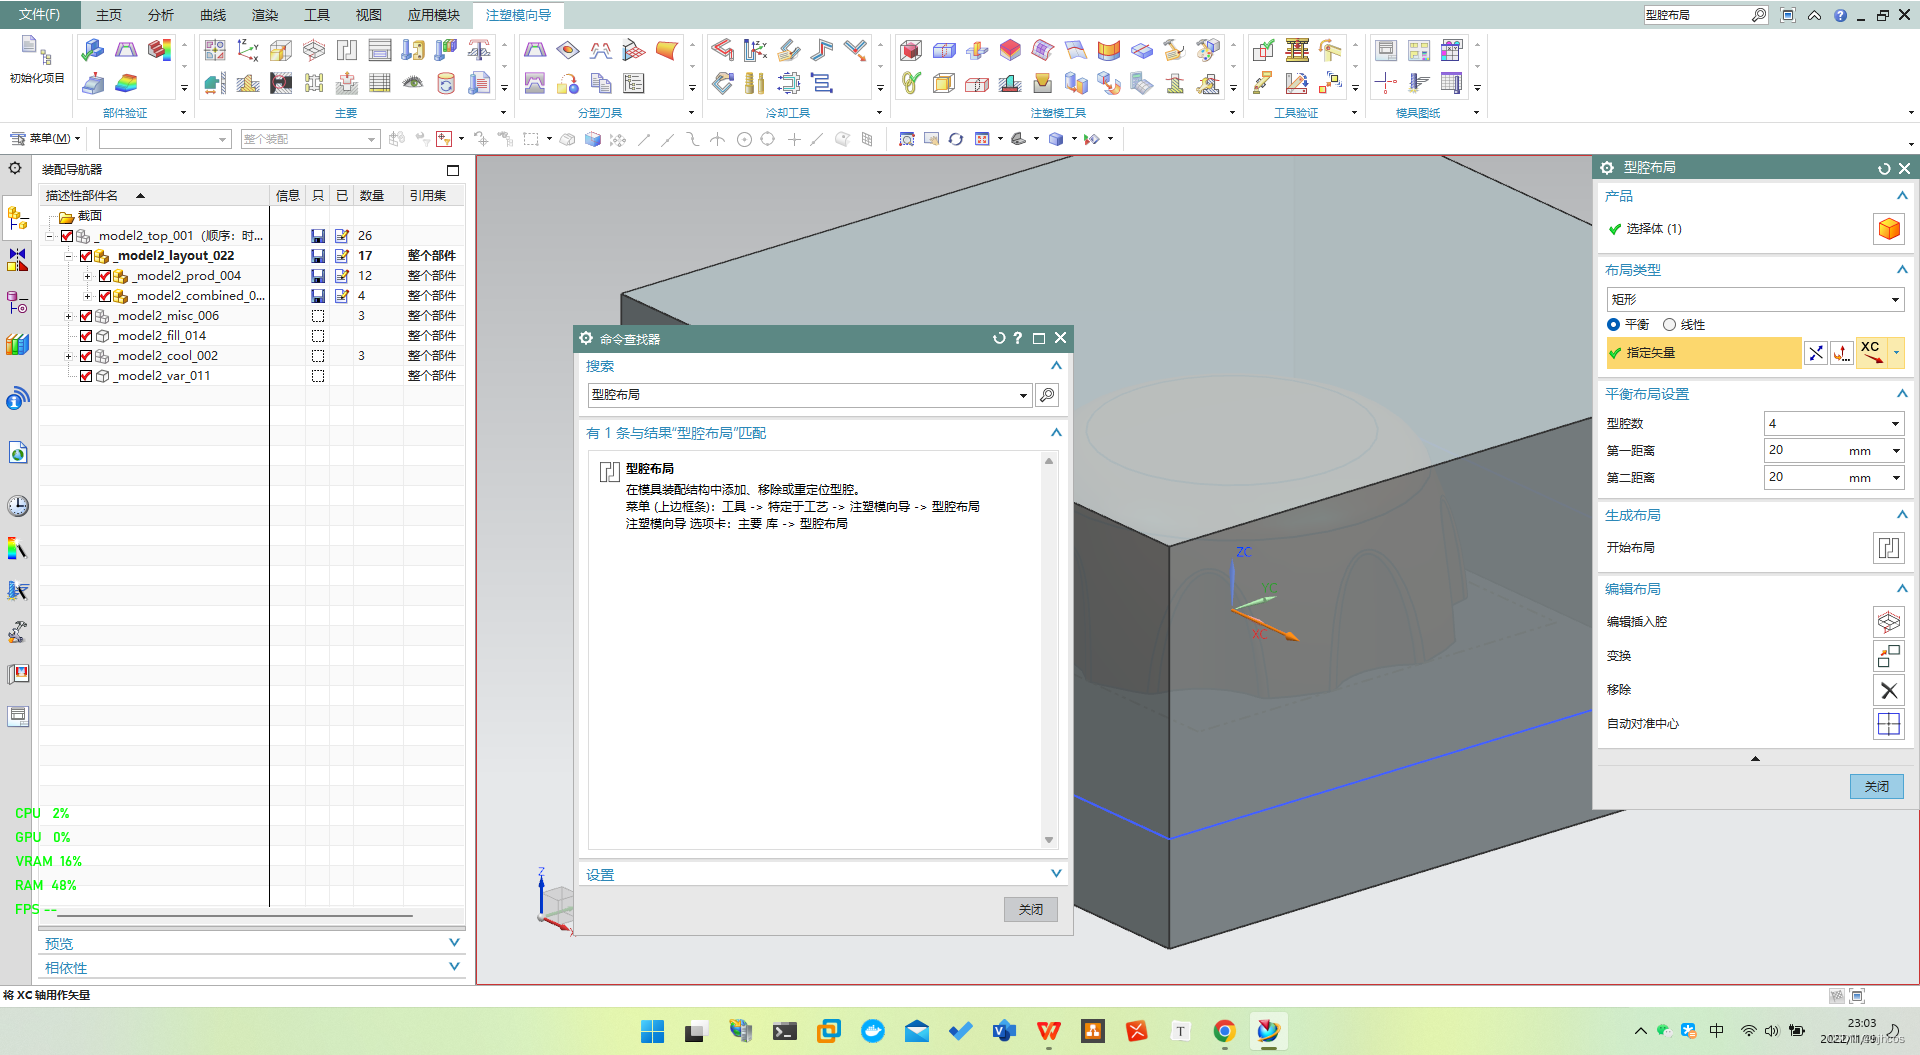Click the orange Select Body cube icon
The height and width of the screenshot is (1055, 1920).
click(1888, 229)
